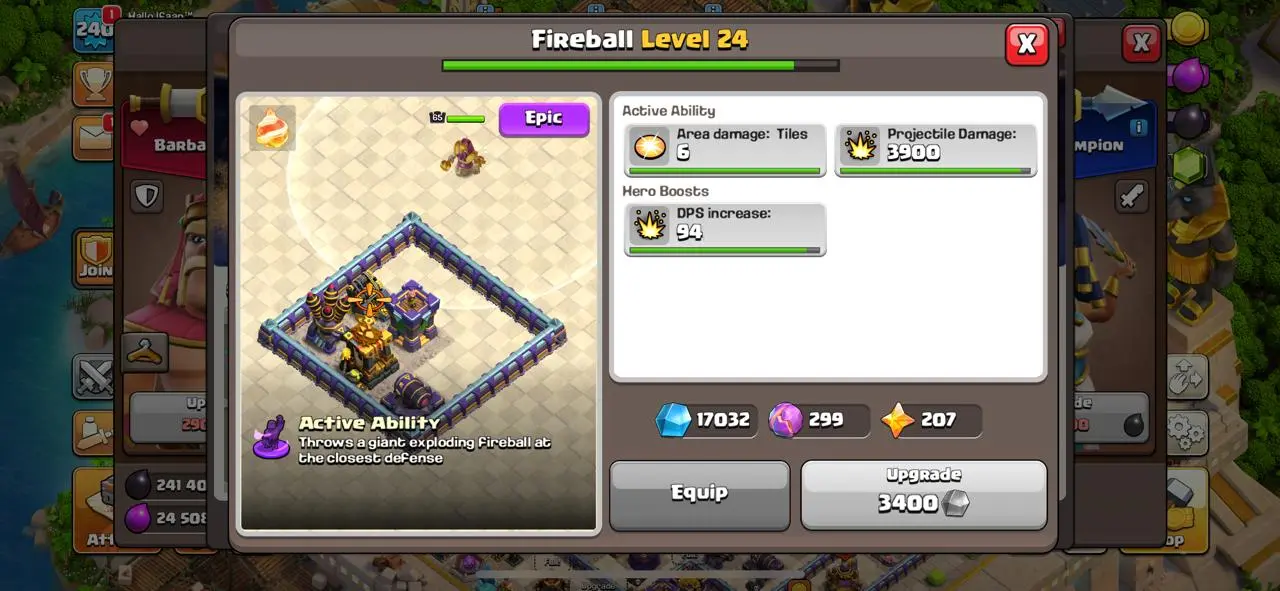Equip the Fireball on the hero

[x=699, y=494]
